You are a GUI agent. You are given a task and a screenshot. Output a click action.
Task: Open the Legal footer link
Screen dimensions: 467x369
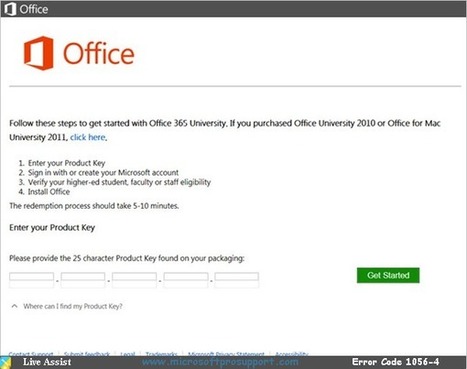click(x=128, y=354)
